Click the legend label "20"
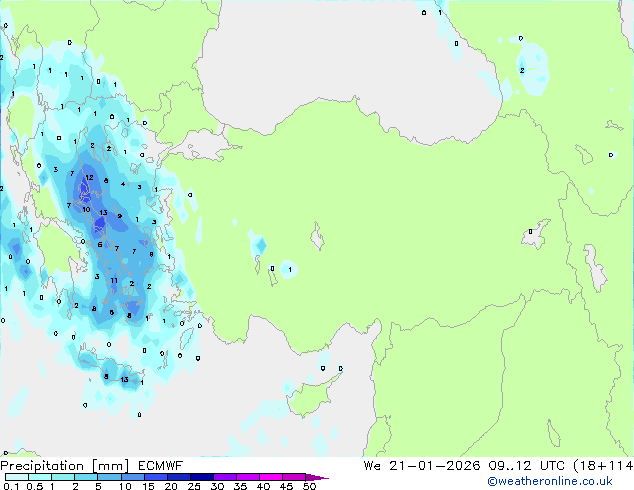 (171, 486)
